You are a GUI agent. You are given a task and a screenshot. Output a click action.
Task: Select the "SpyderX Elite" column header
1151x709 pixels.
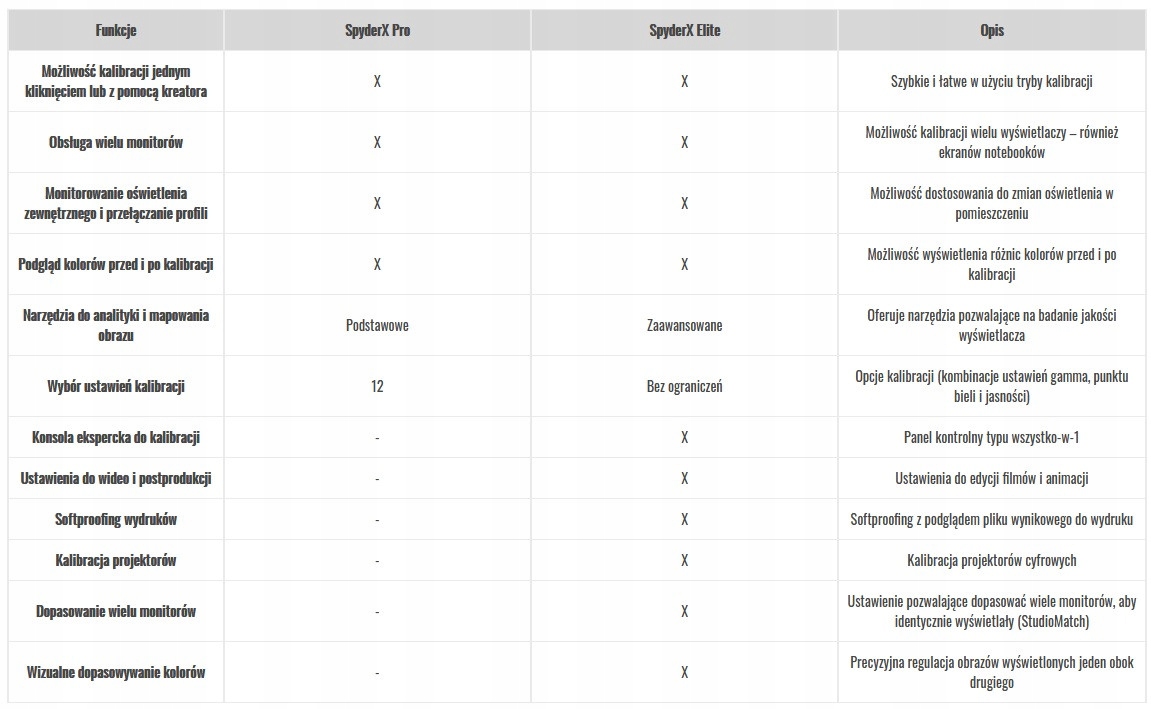pos(684,30)
